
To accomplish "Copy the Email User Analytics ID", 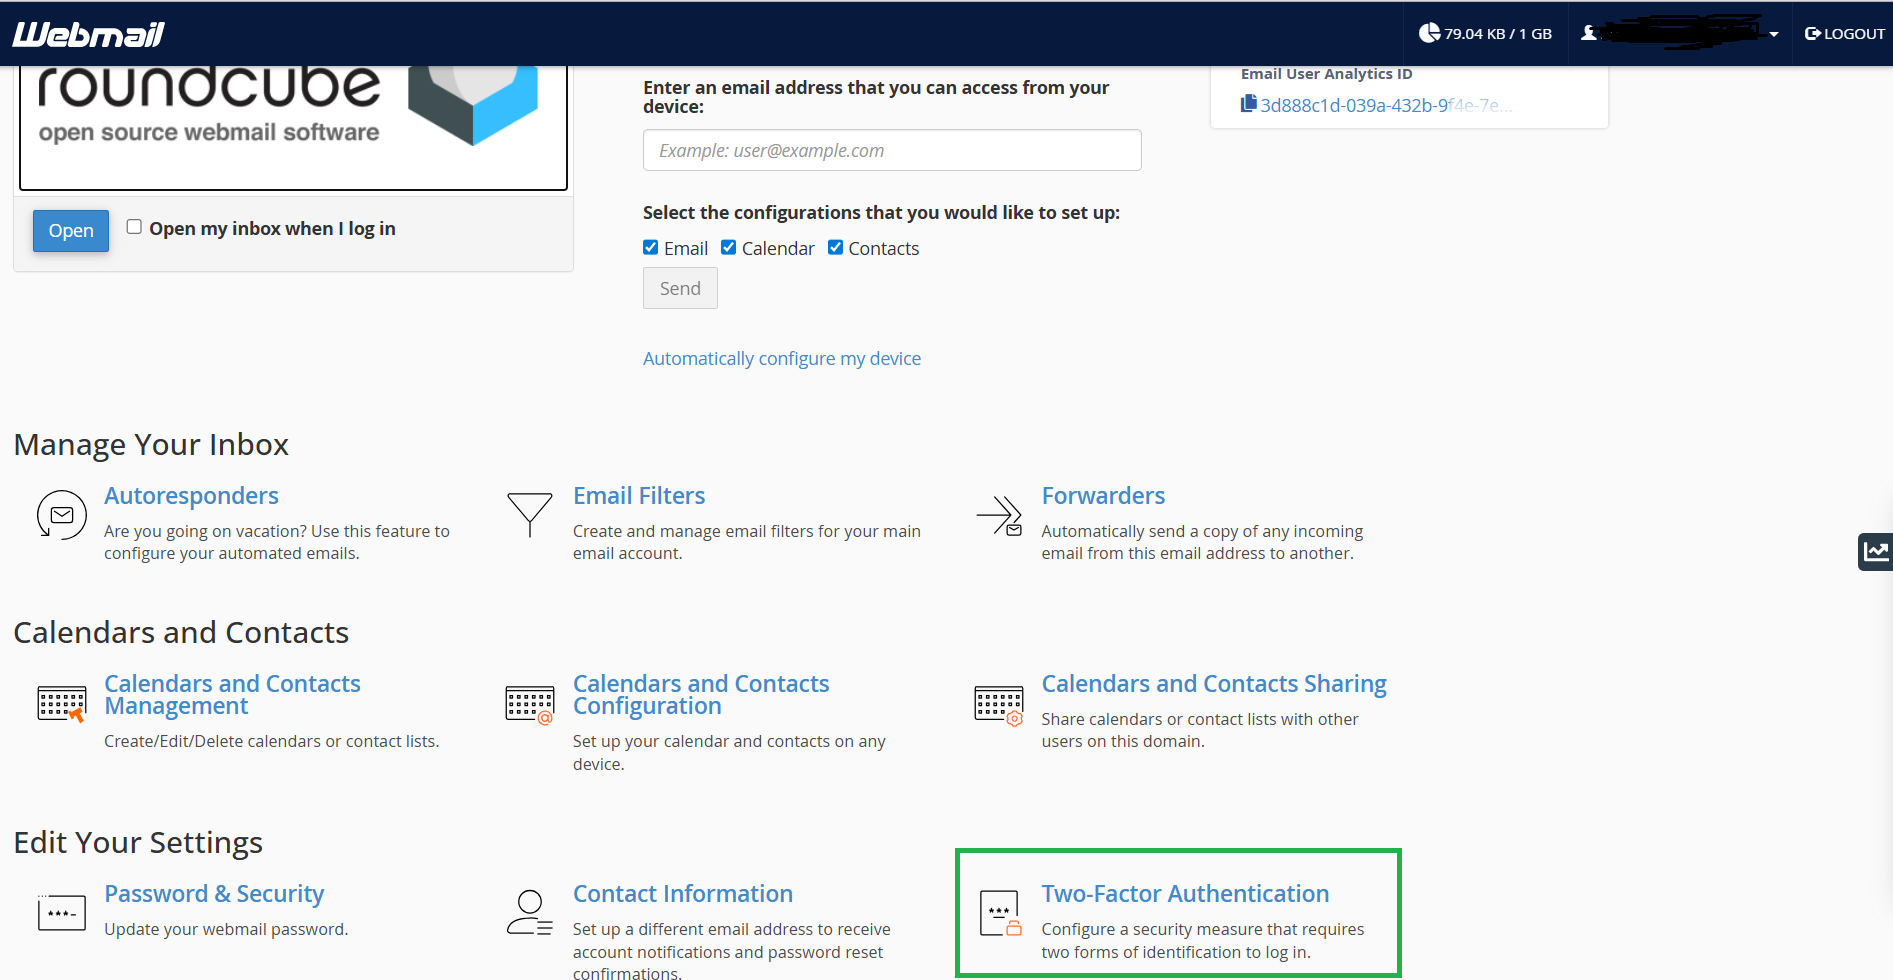I will pos(1248,104).
